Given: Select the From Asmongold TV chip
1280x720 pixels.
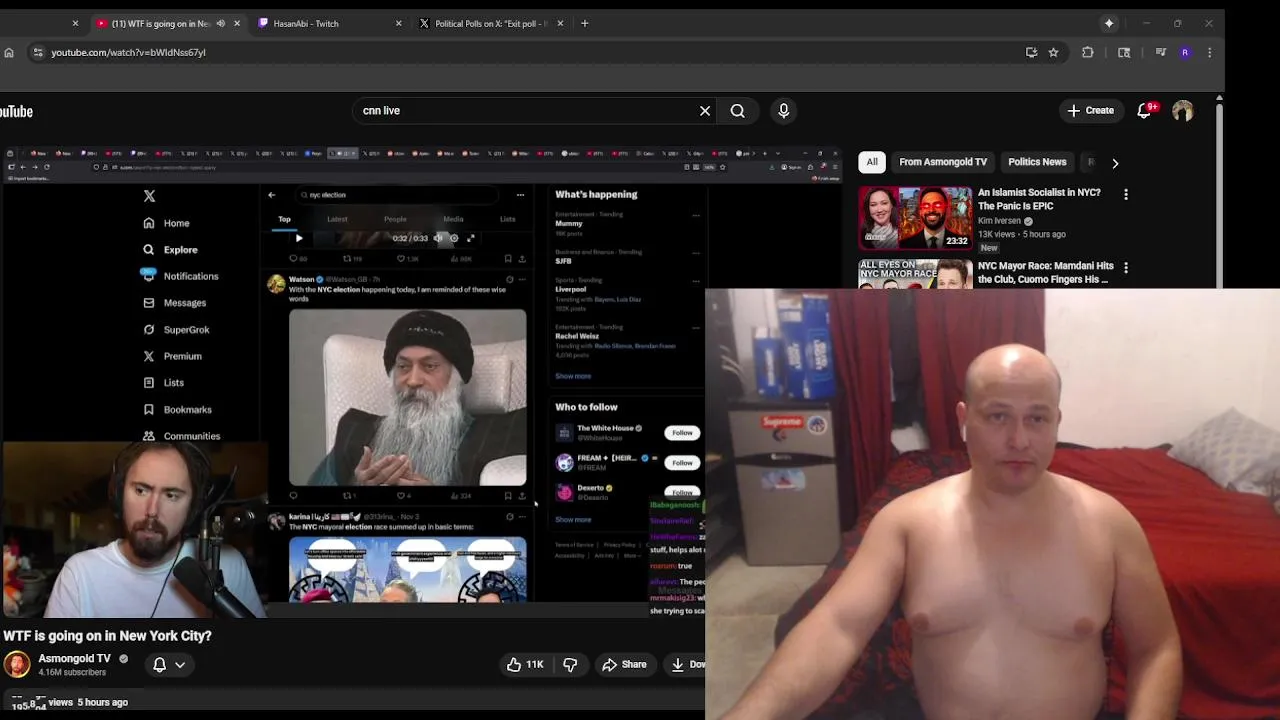Looking at the screenshot, I should click(x=943, y=162).
